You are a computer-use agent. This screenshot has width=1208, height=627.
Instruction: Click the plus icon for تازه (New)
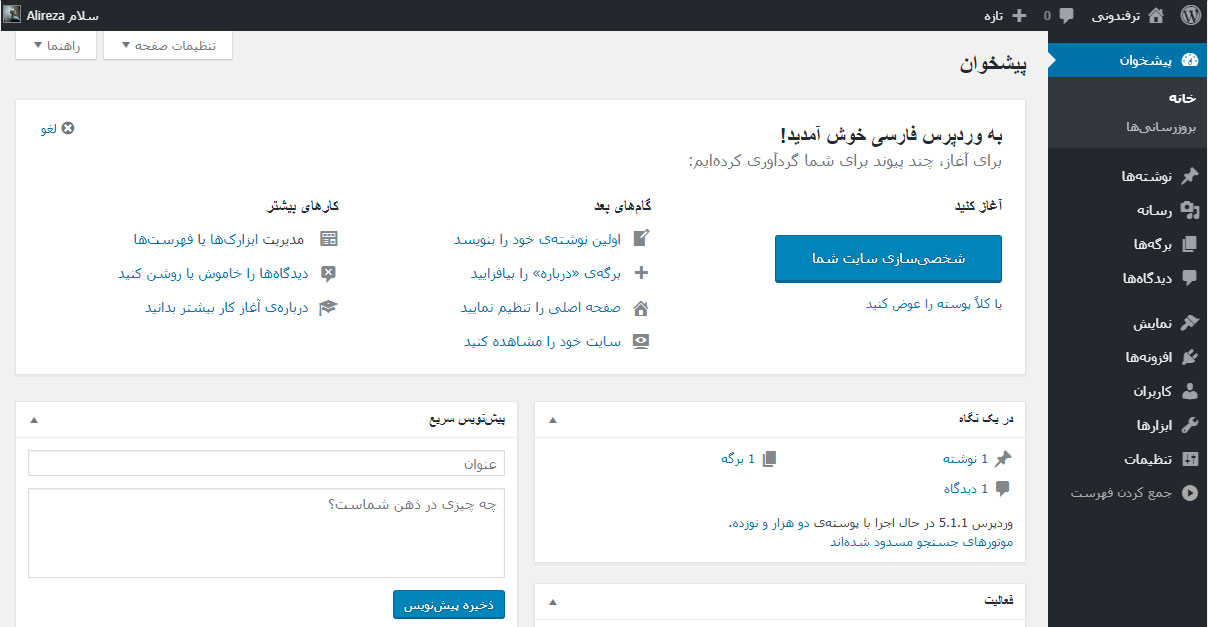(1019, 15)
